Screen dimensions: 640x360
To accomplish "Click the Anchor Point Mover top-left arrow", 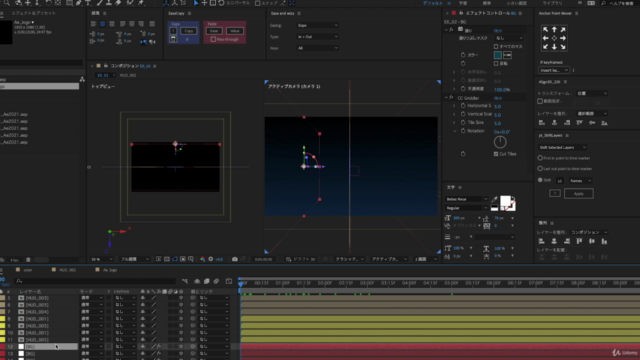I will (x=545, y=30).
